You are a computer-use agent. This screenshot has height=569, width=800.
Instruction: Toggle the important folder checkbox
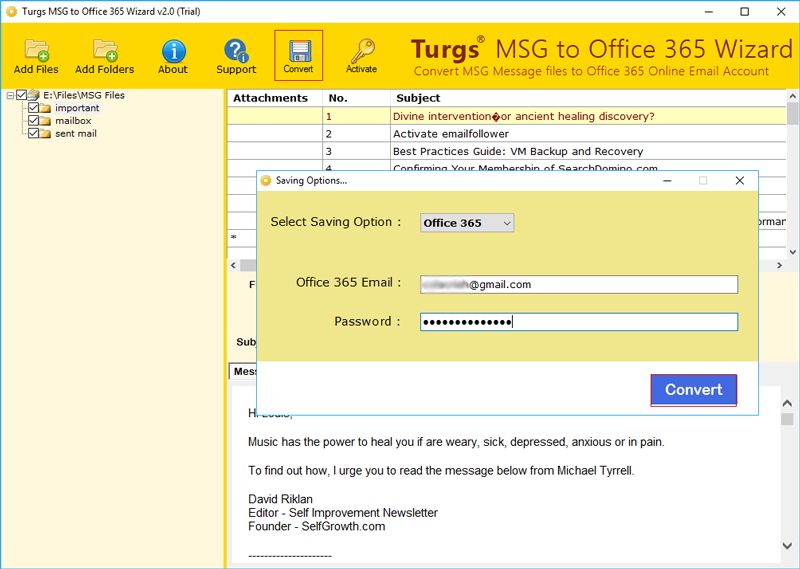[33, 108]
